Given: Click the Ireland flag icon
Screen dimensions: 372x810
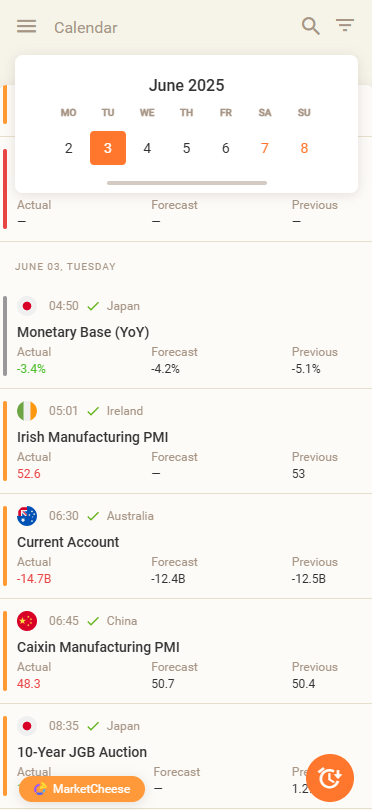Looking at the screenshot, I should 27,411.
